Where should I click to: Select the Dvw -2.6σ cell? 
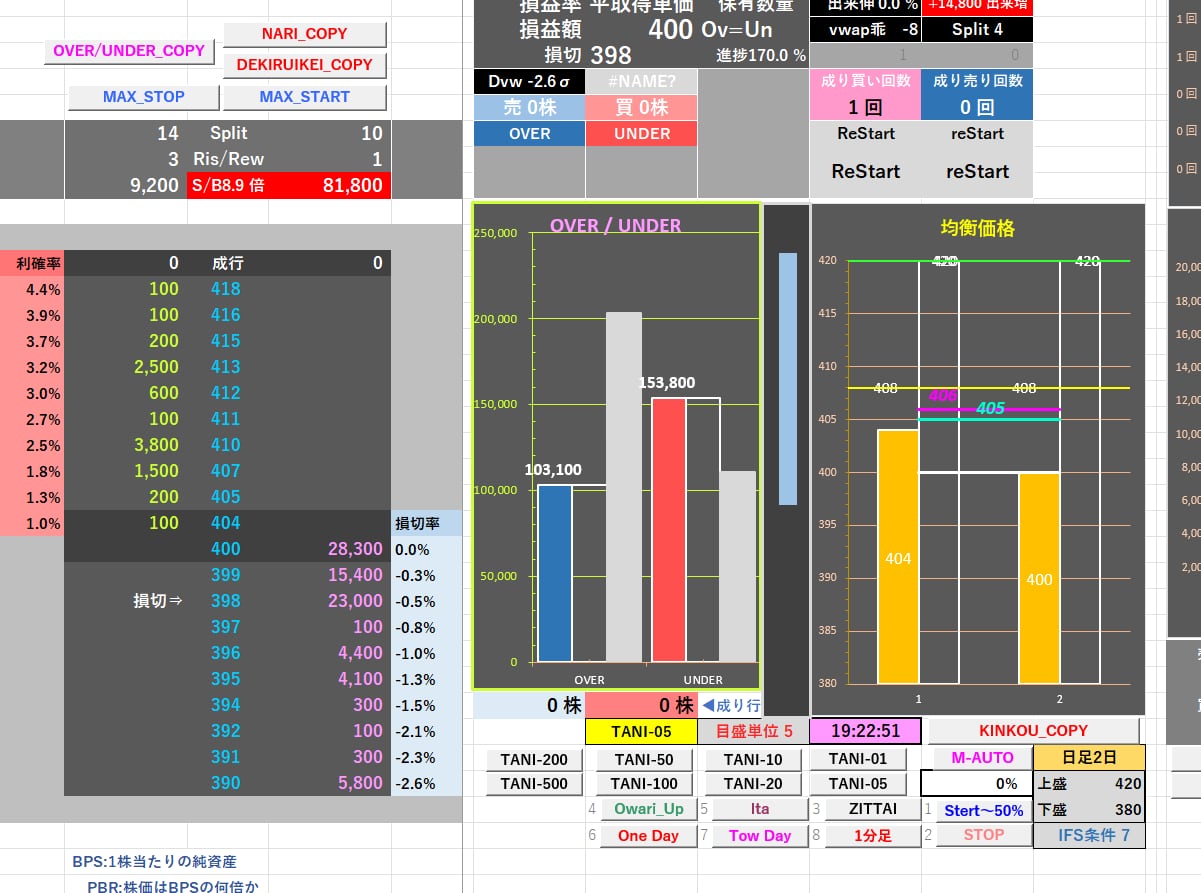[529, 81]
